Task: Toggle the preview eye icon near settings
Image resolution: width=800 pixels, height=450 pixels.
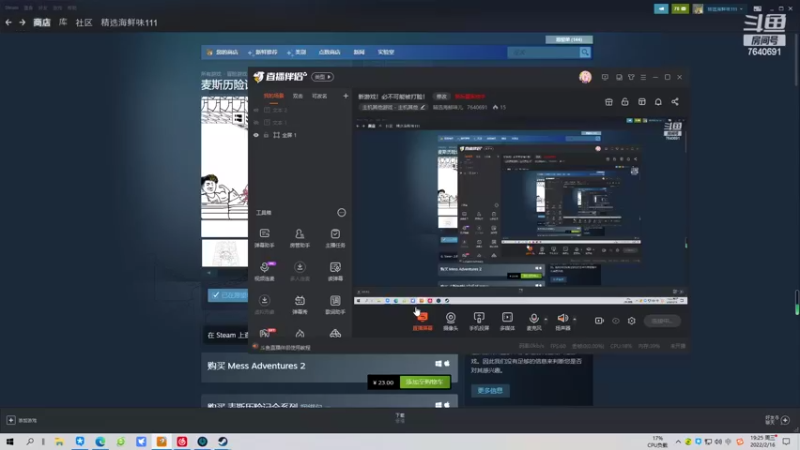Action: [616, 321]
